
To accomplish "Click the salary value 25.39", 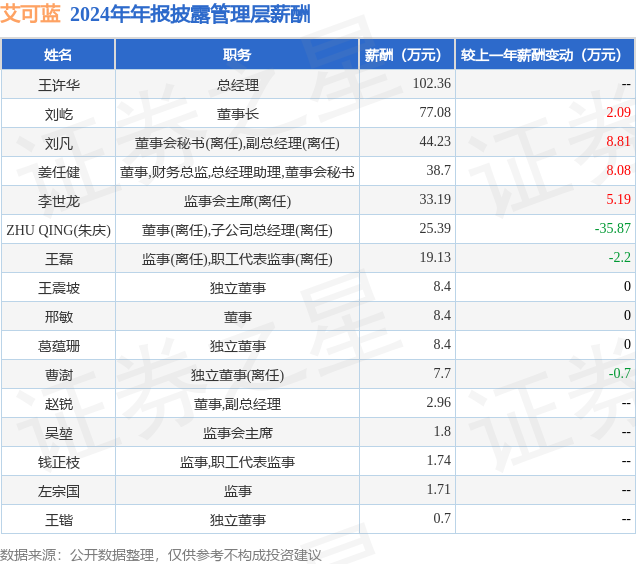I will [435, 228].
